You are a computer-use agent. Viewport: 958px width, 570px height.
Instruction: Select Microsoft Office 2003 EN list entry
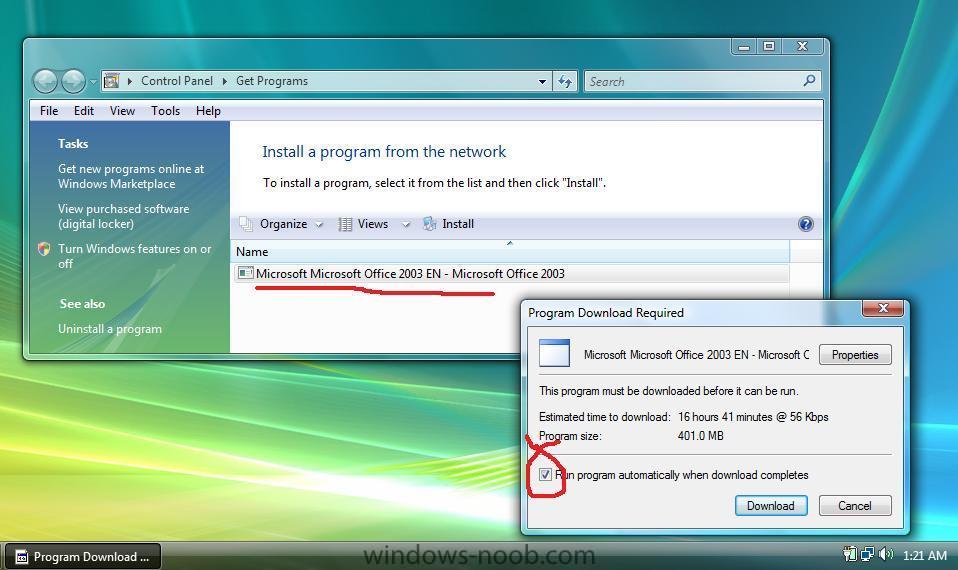point(510,274)
